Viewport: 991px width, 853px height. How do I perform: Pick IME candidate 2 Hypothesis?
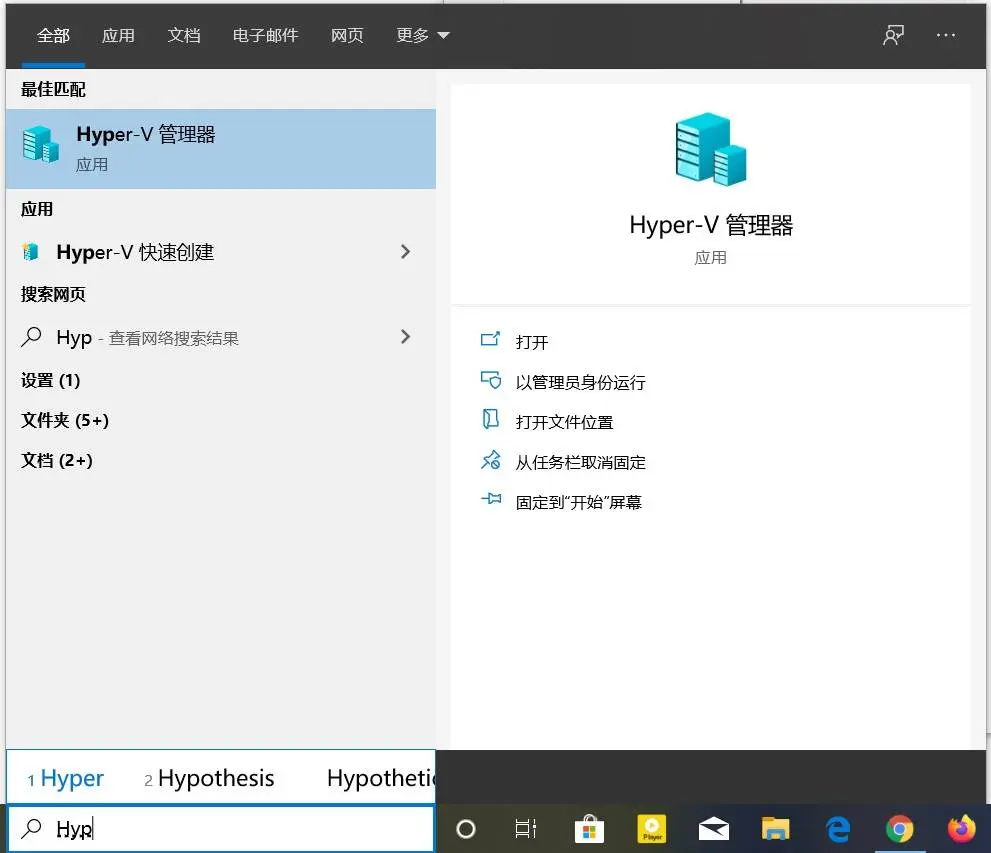click(x=209, y=778)
